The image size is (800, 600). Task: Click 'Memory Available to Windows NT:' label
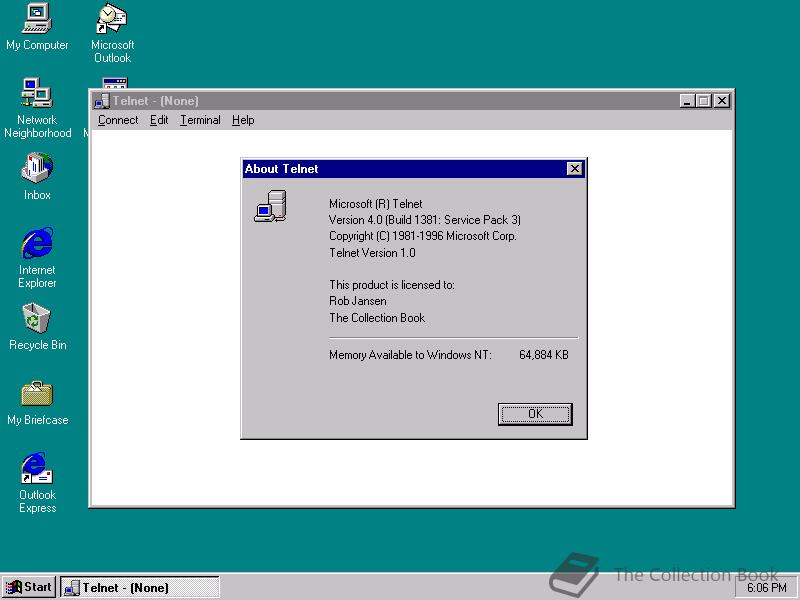[x=410, y=355]
